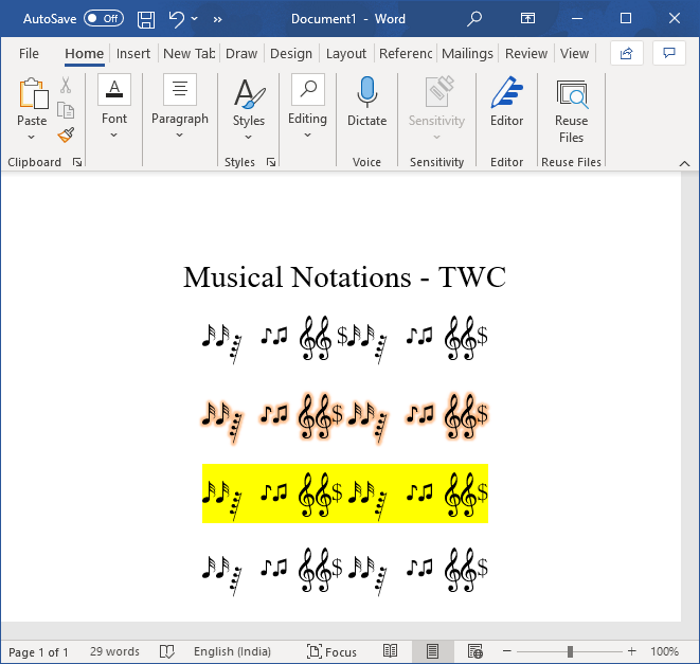Viewport: 700px width, 664px height.
Task: Switch to the Home tab
Action: [x=84, y=54]
